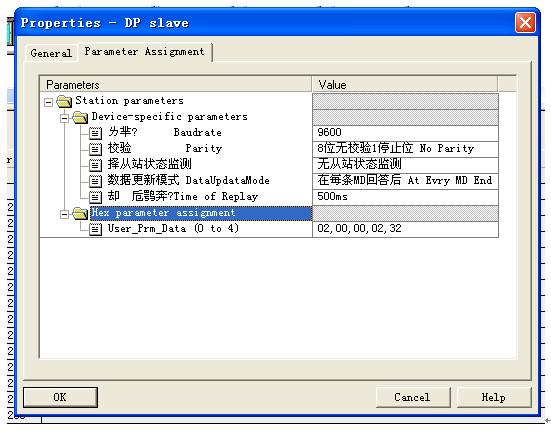Viewport: 551px width, 433px height.
Task: Open Help for DP slave properties
Action: [x=494, y=397]
